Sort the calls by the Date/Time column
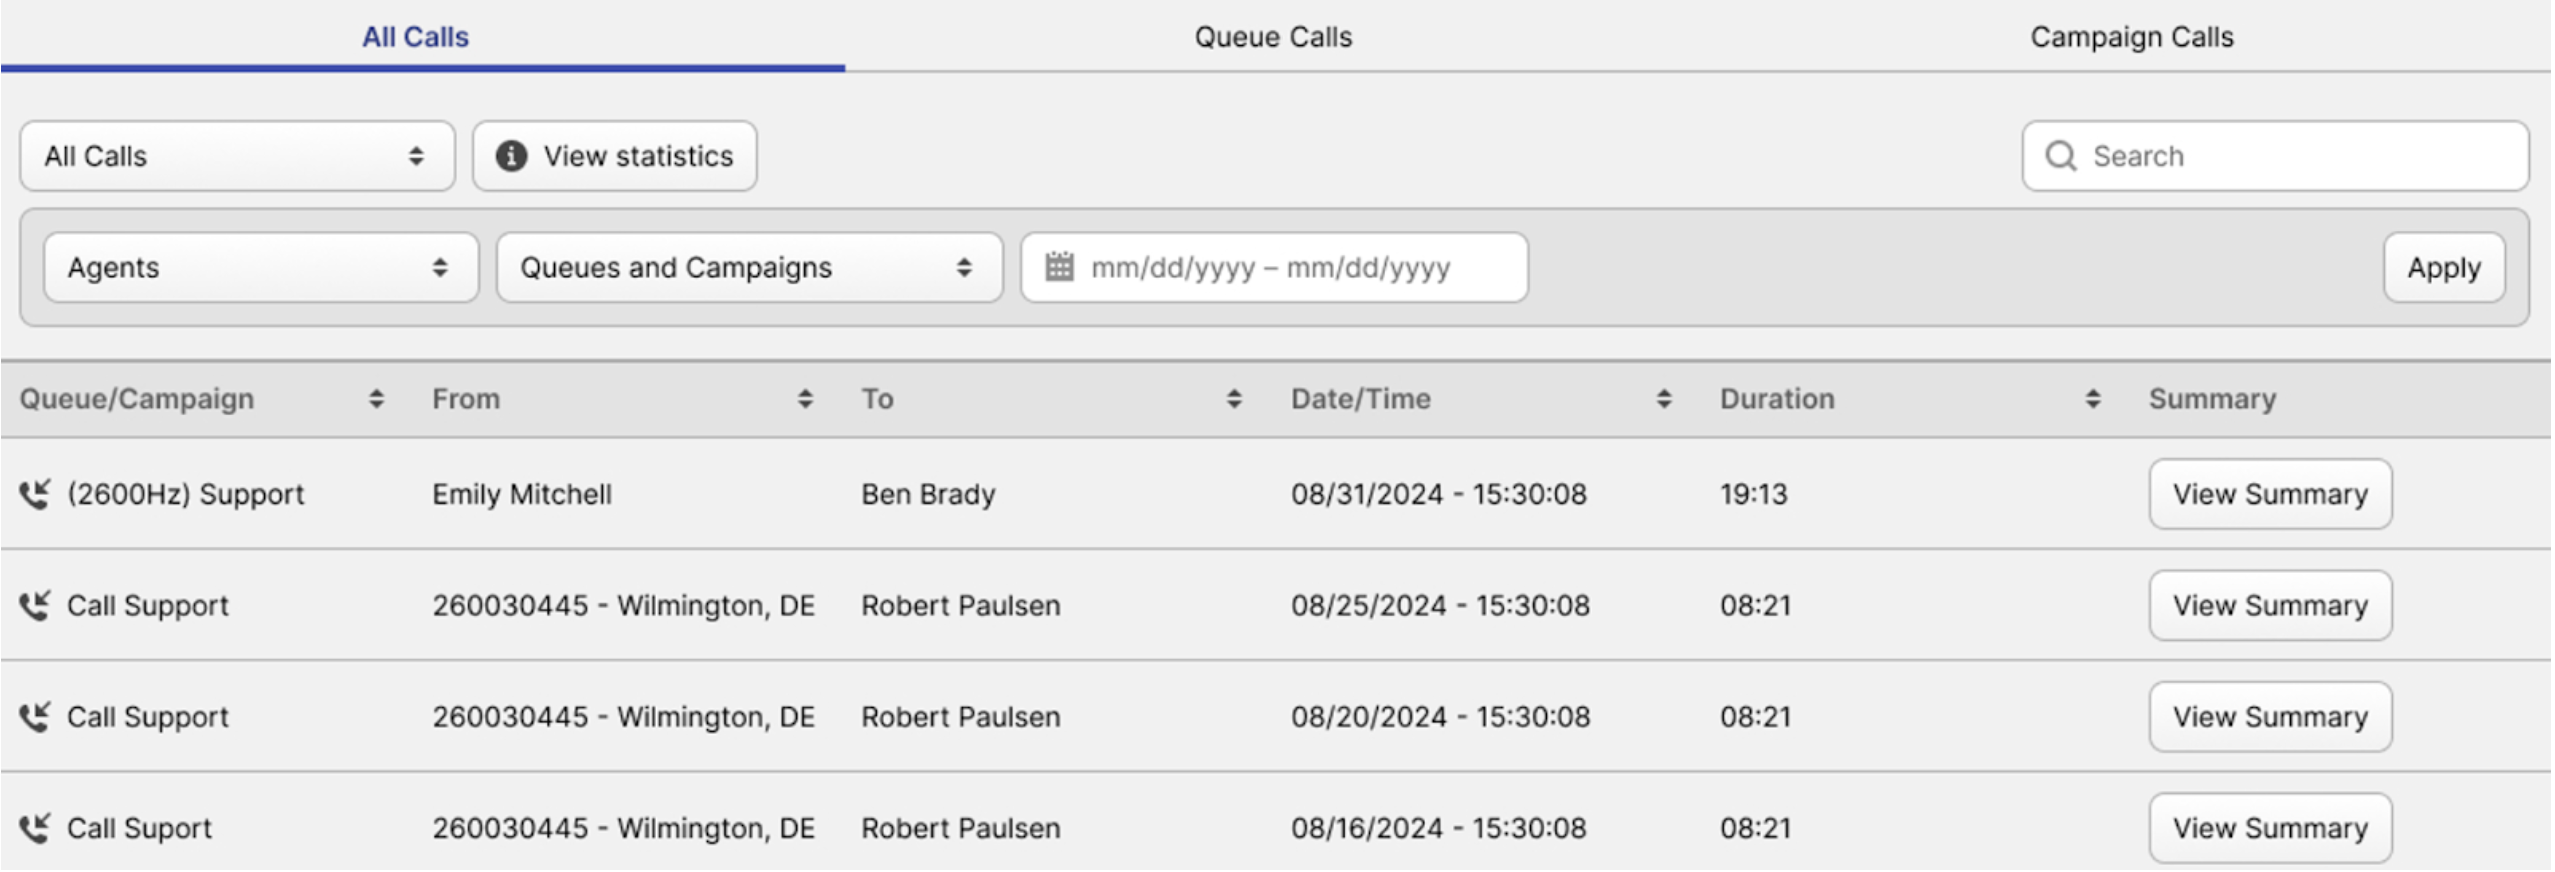 click(x=1663, y=399)
